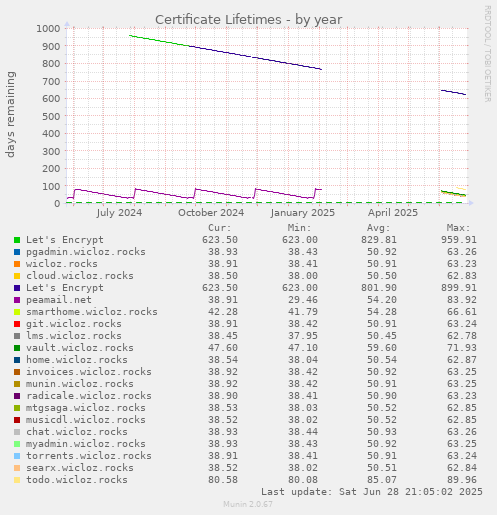Select the purple peamail.net legend swatch
The width and height of the screenshot is (497, 515).
[x=17, y=300]
